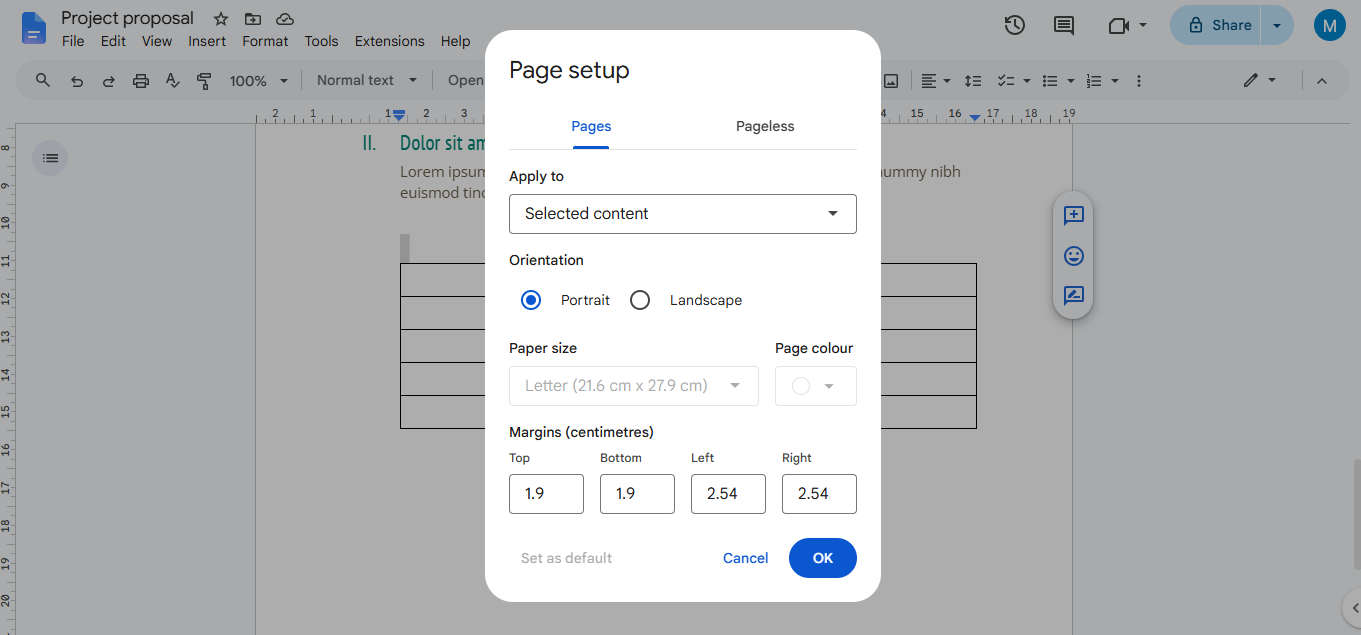The width and height of the screenshot is (1361, 635).
Task: Click the Right margin field
Action: pyautogui.click(x=819, y=494)
